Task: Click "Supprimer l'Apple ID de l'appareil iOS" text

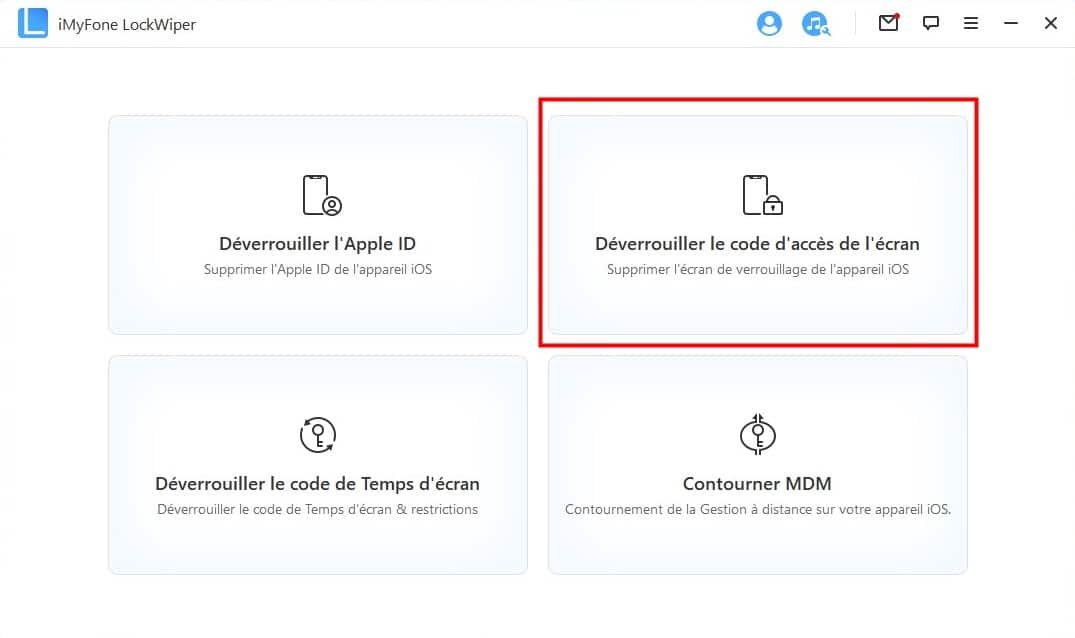Action: tap(317, 269)
